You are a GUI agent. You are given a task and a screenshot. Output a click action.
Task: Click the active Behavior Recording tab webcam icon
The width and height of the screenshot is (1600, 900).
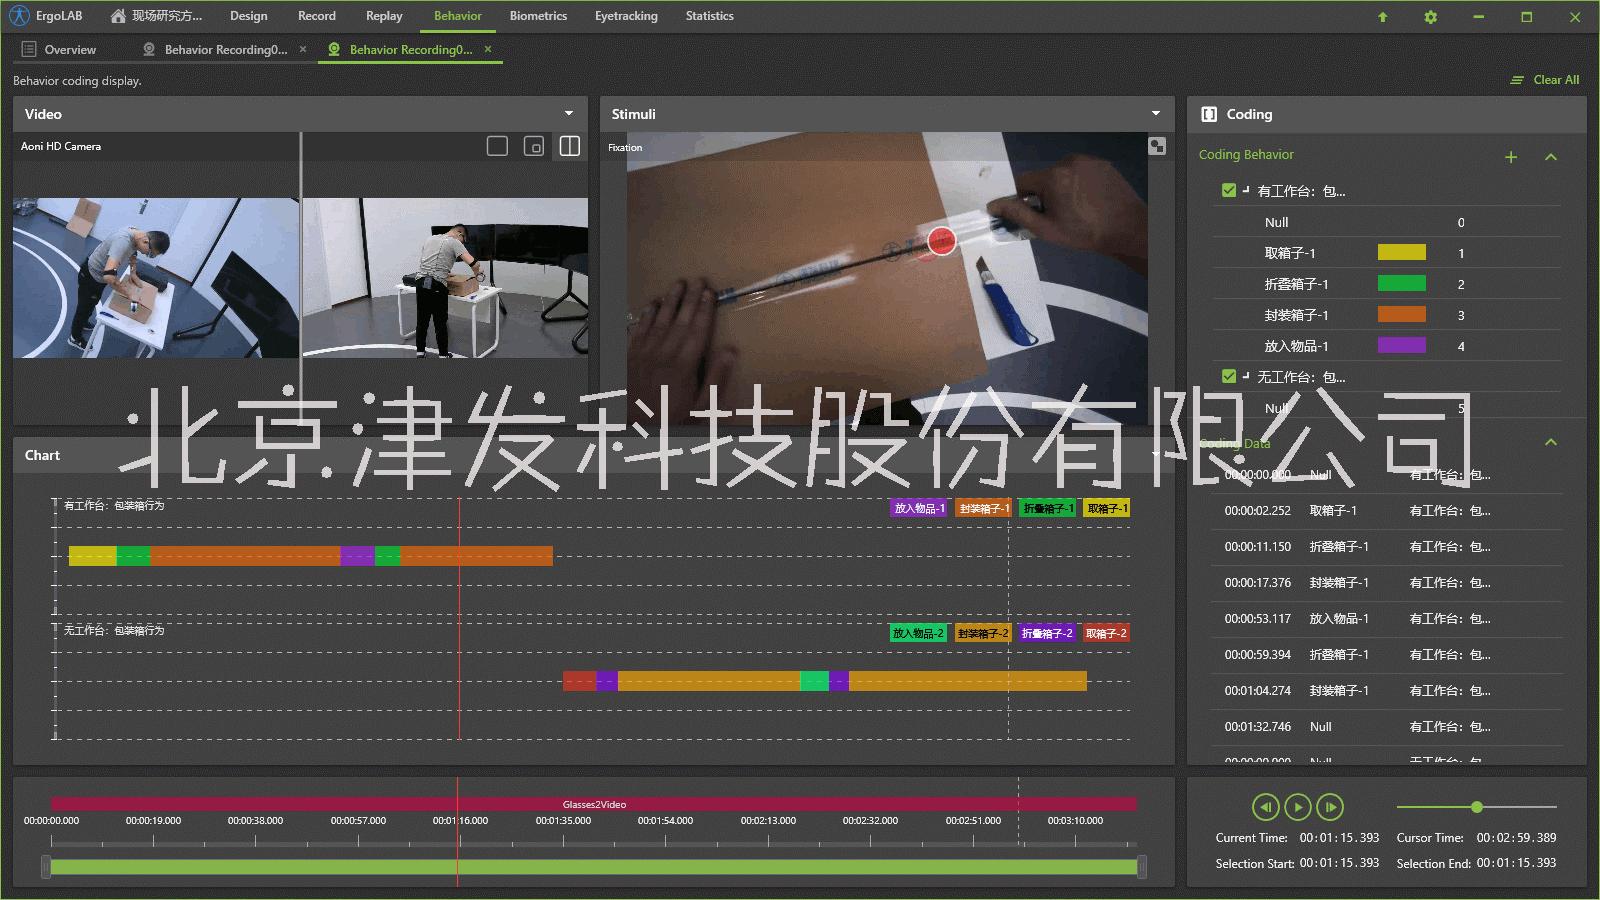[x=334, y=49]
